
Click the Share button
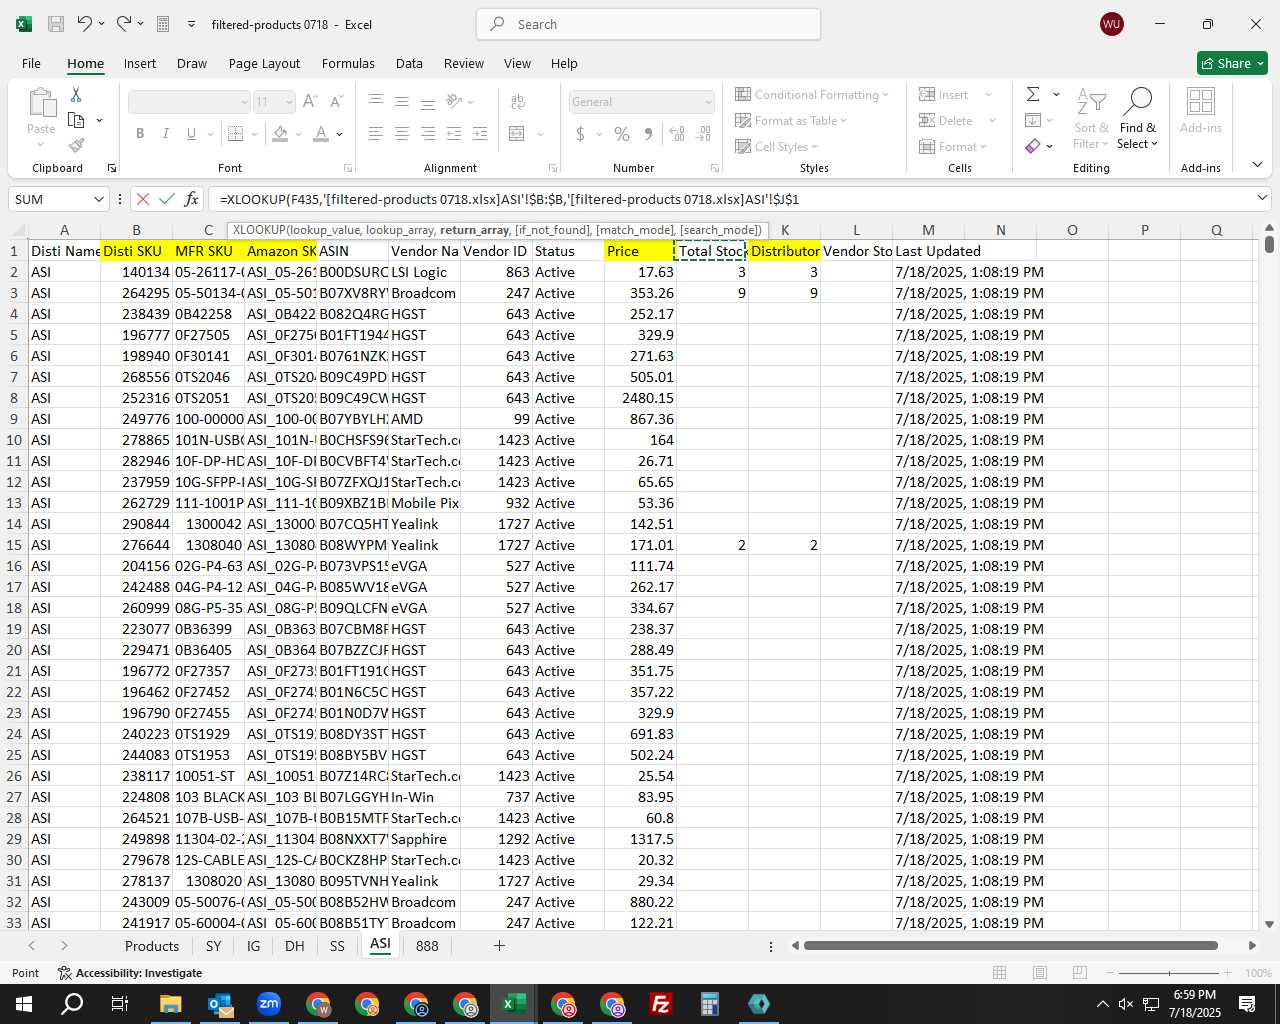[x=1232, y=63]
